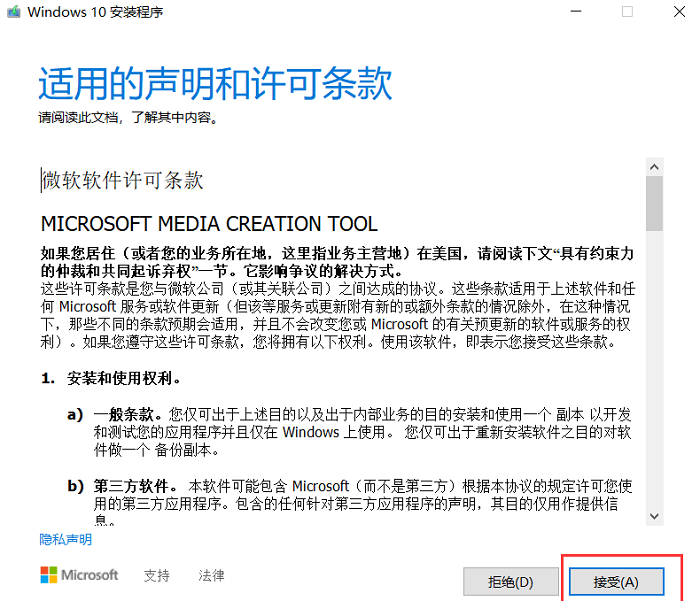Click the Decline button 拒绝(D)
The width and height of the screenshot is (700, 601).
point(511,582)
